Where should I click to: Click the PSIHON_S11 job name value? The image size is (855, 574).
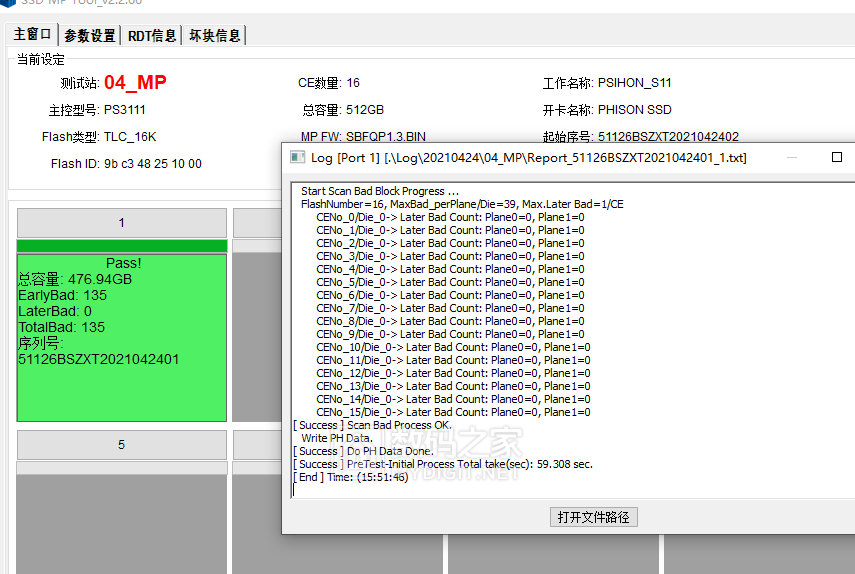635,83
